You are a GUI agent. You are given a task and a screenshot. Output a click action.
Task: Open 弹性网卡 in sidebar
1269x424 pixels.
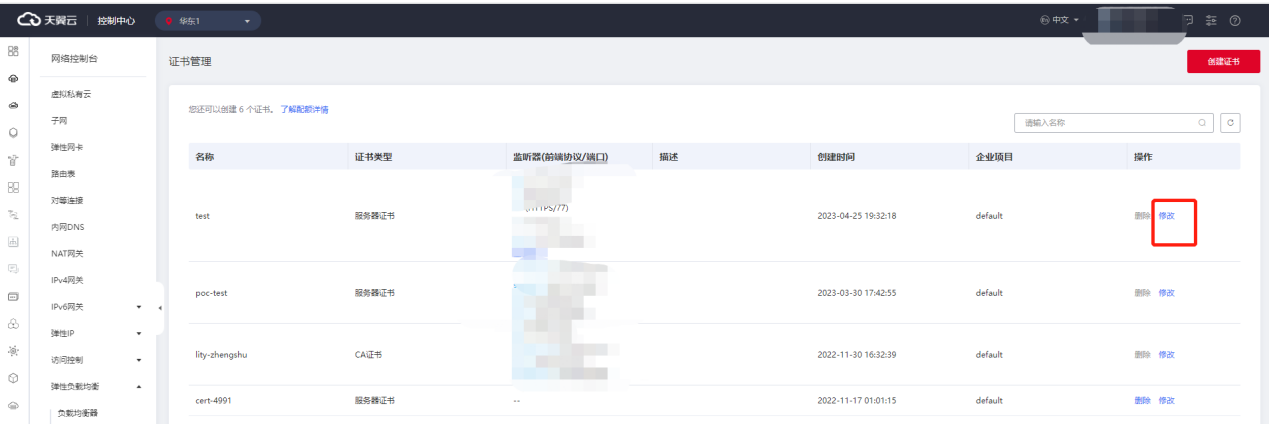(67, 147)
